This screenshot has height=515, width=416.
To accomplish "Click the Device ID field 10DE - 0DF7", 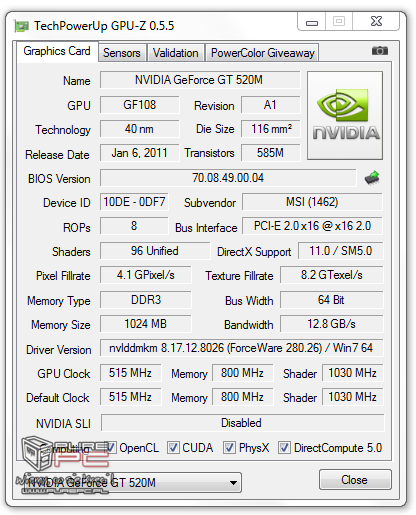I will point(134,202).
